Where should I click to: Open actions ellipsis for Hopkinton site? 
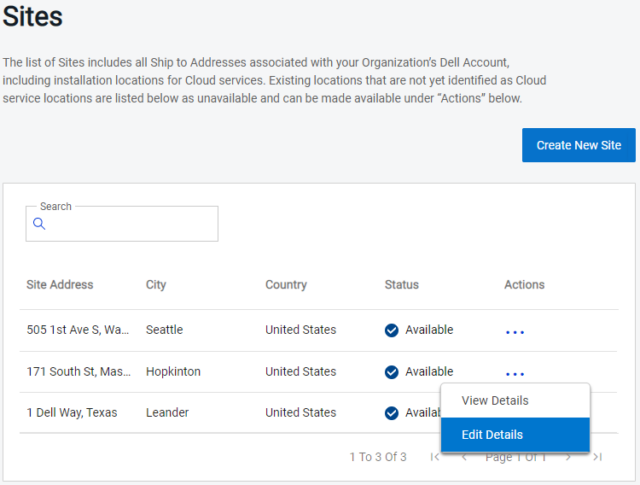pos(515,373)
